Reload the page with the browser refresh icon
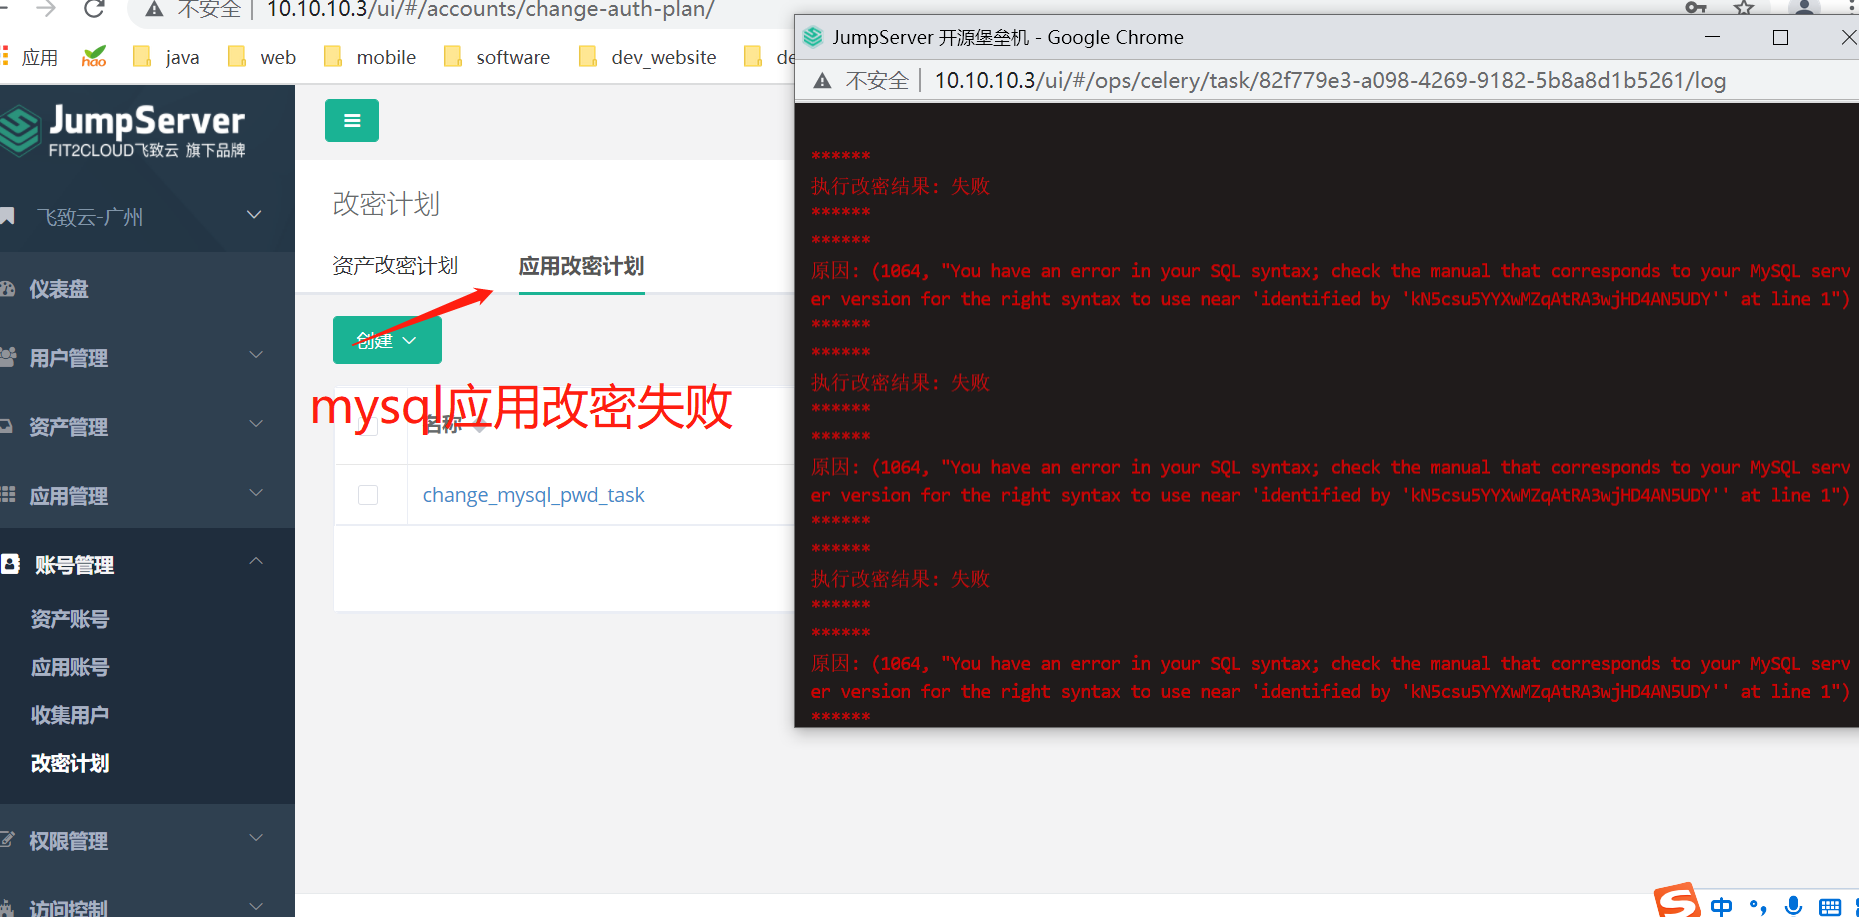The width and height of the screenshot is (1859, 917). tap(94, 10)
